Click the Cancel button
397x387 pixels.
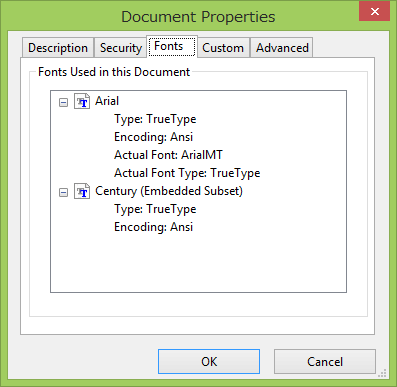coord(325,362)
